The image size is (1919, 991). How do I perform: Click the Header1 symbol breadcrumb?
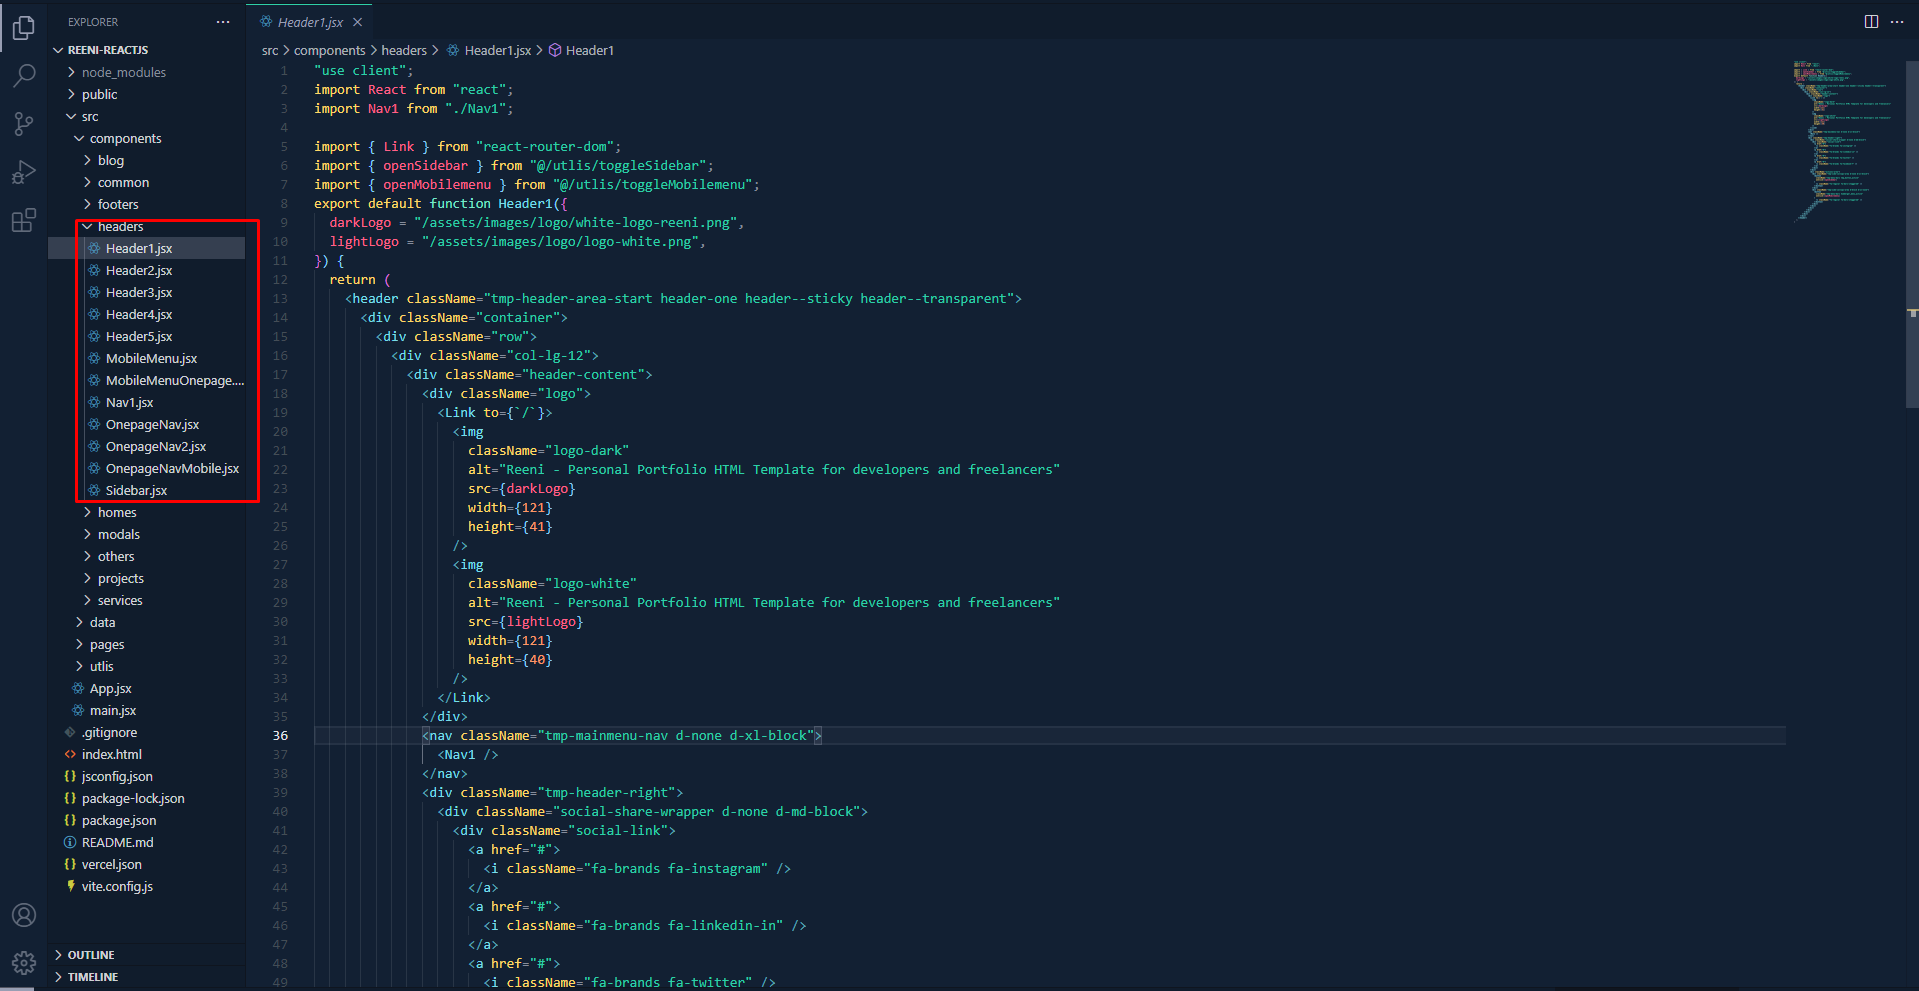[589, 51]
